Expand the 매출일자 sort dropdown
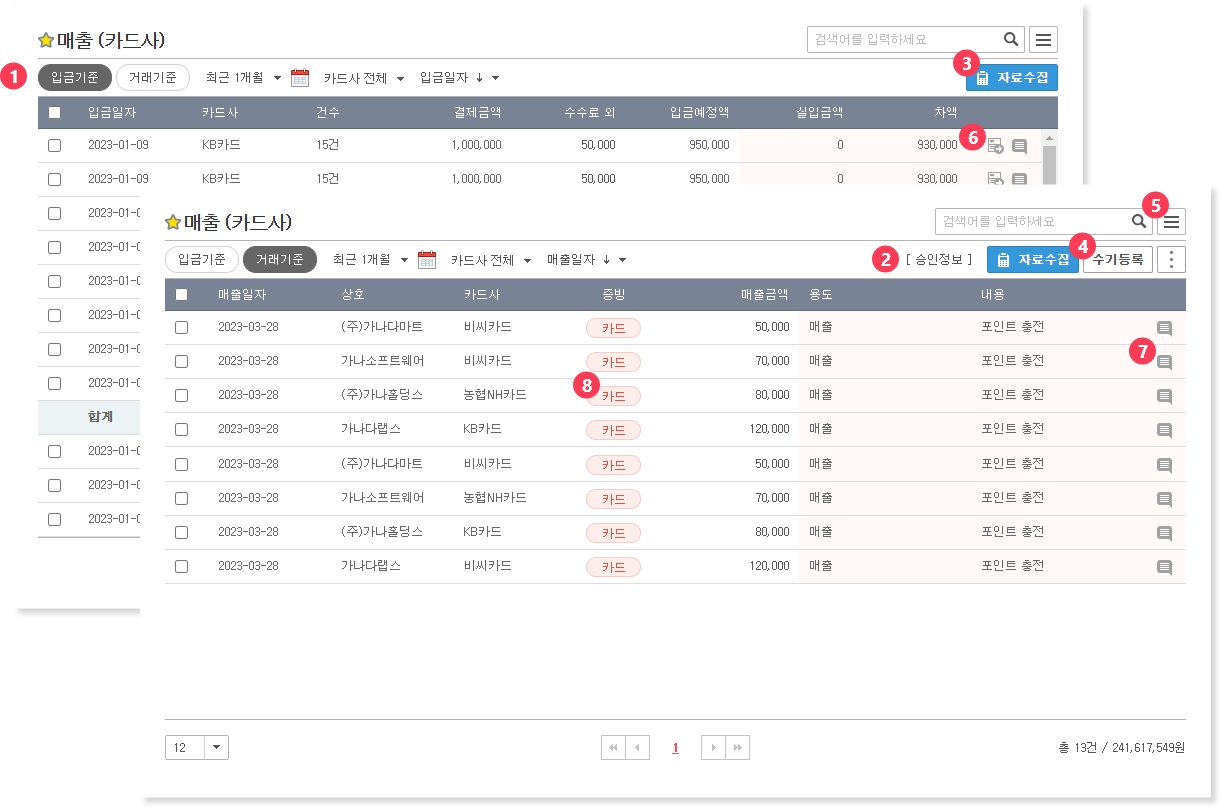The width and height of the screenshot is (1224, 810). [x=622, y=260]
